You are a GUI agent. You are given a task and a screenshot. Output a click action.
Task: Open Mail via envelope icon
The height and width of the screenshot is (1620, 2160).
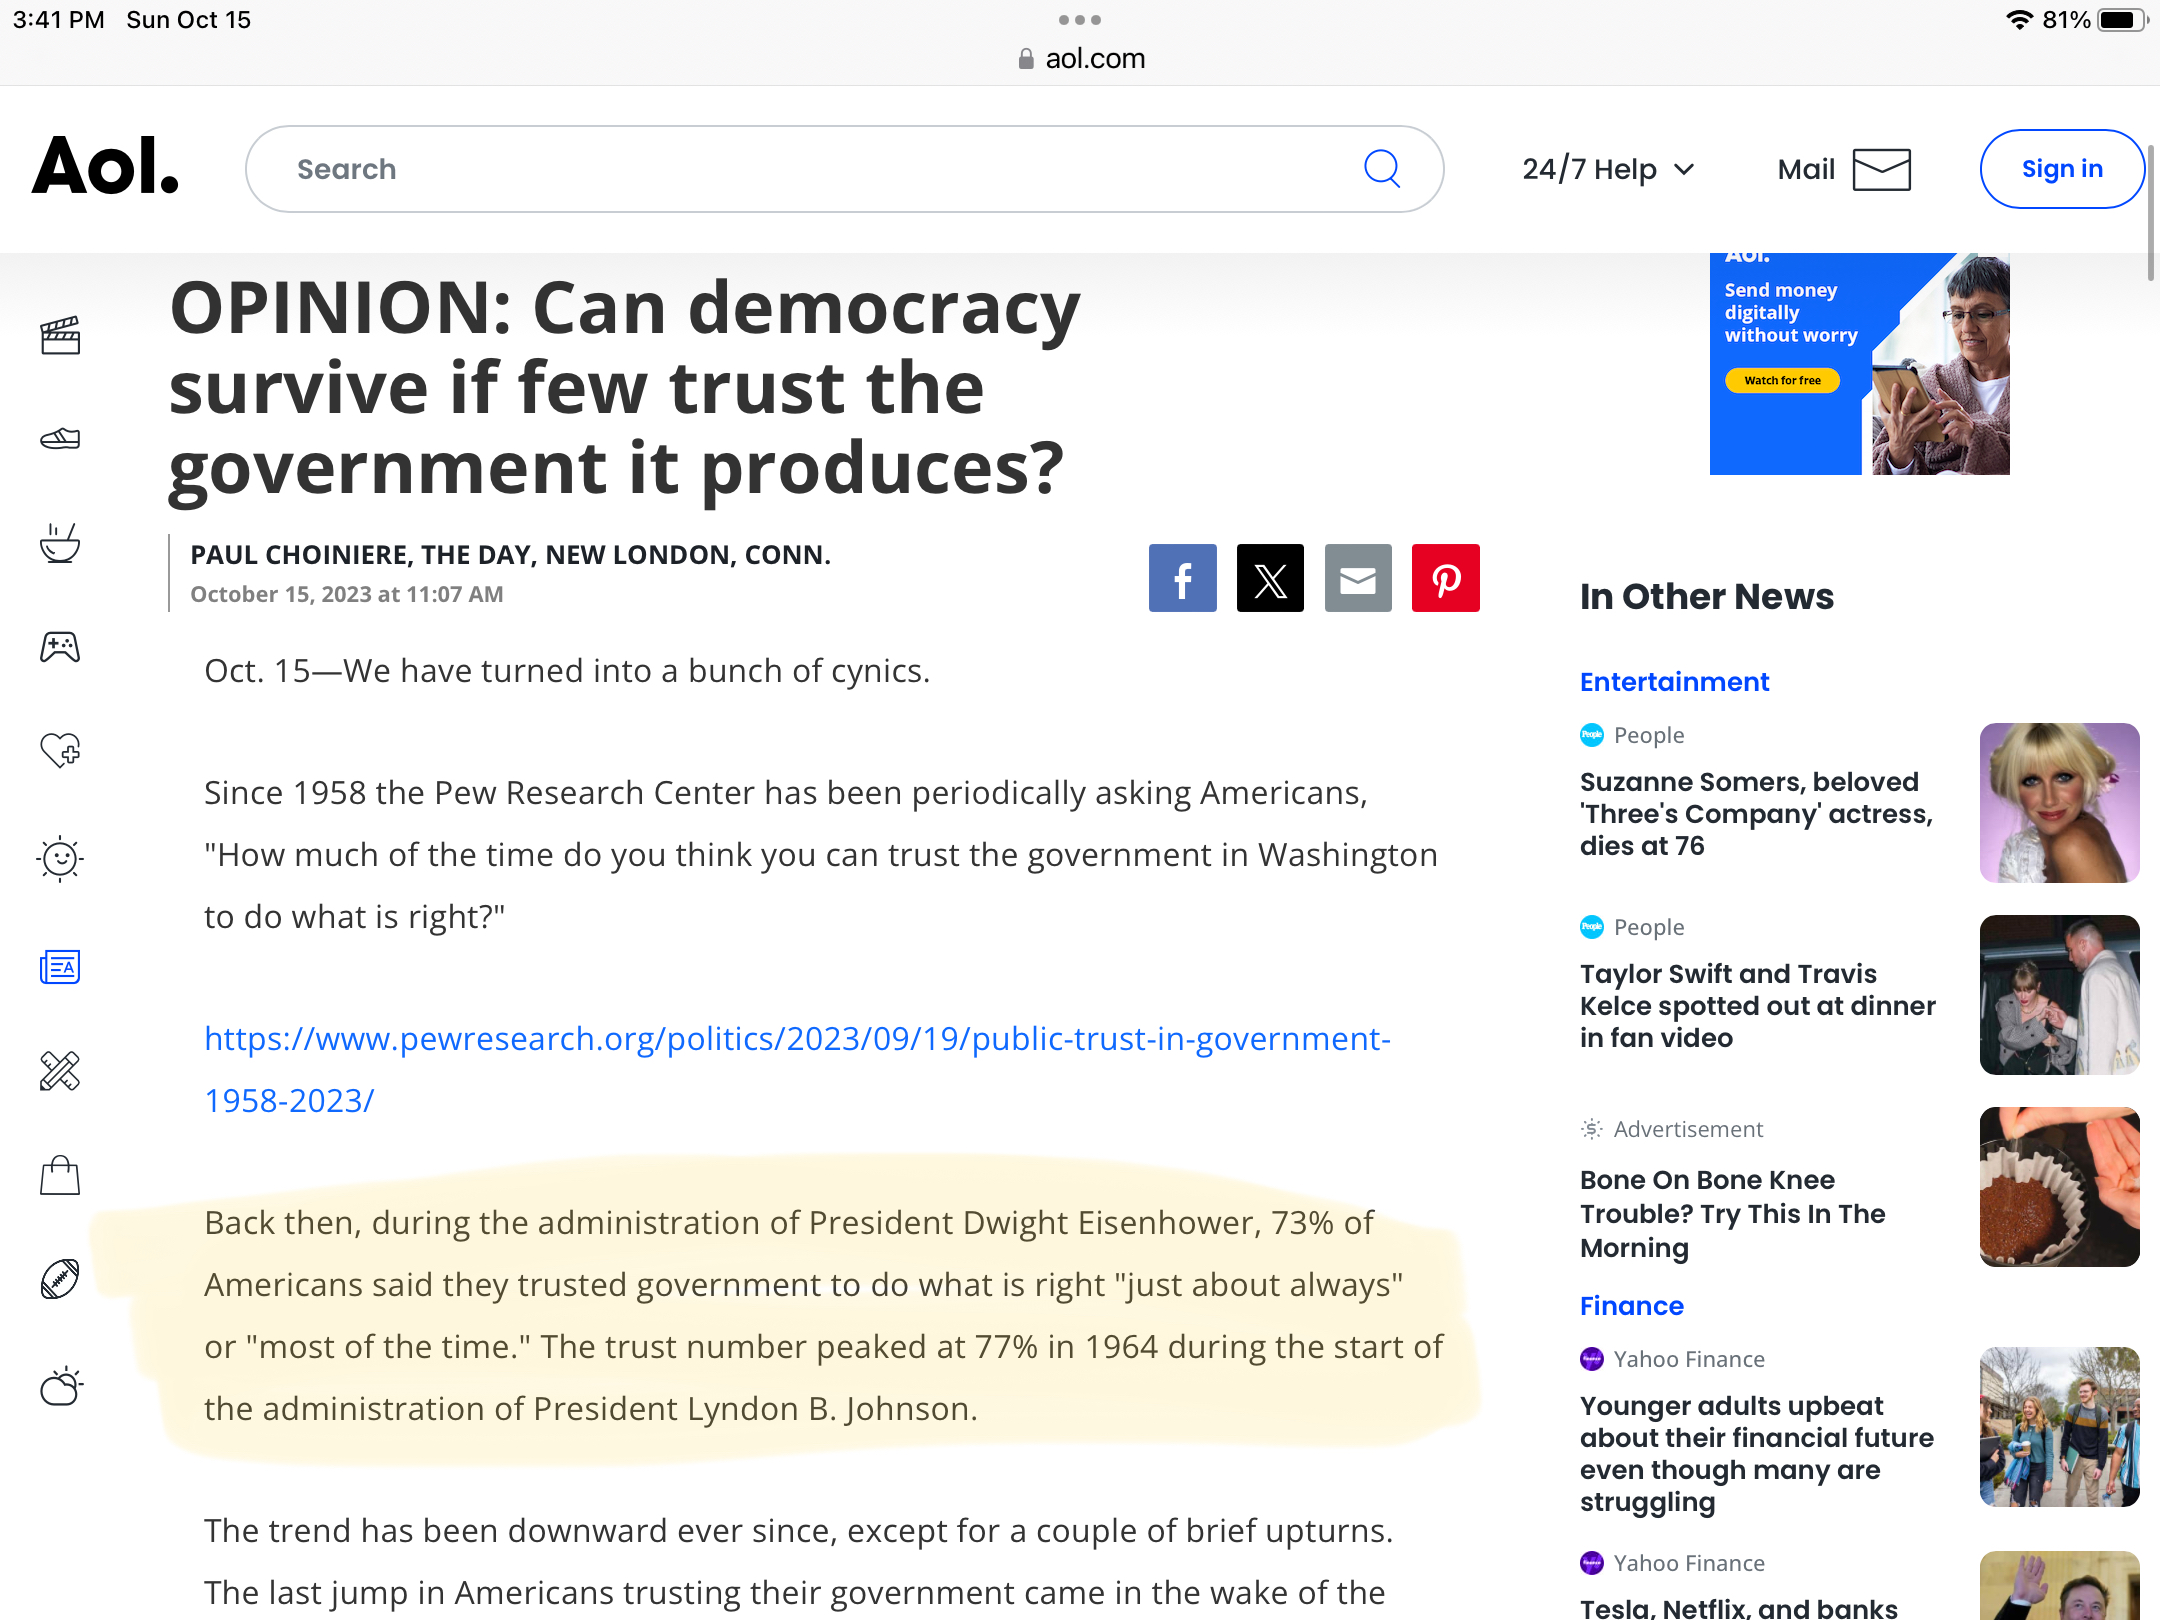(1882, 169)
